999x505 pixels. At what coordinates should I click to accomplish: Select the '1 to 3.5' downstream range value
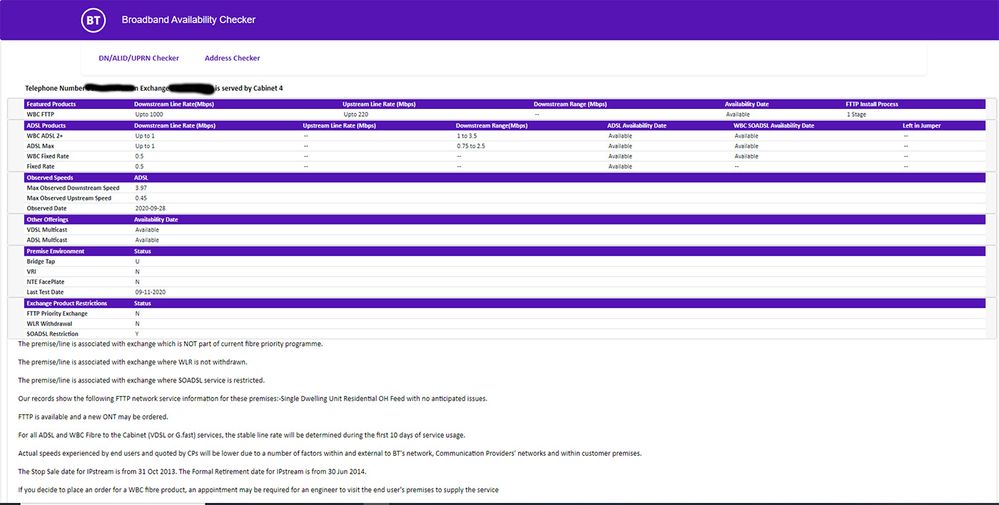(467, 136)
